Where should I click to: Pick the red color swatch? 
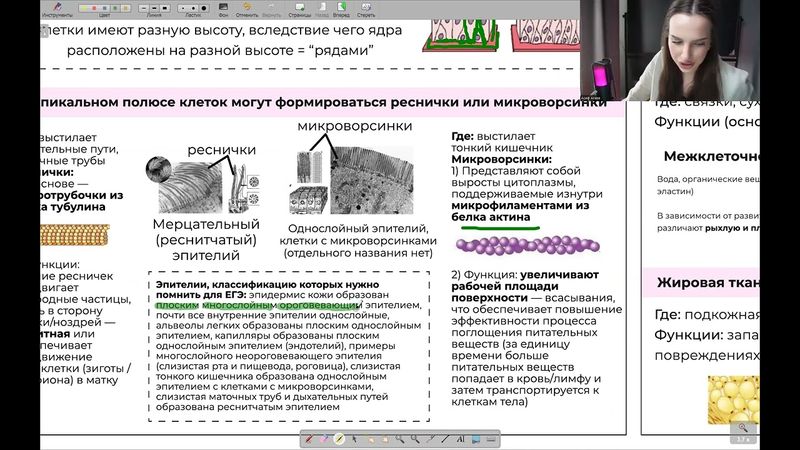(94, 8)
